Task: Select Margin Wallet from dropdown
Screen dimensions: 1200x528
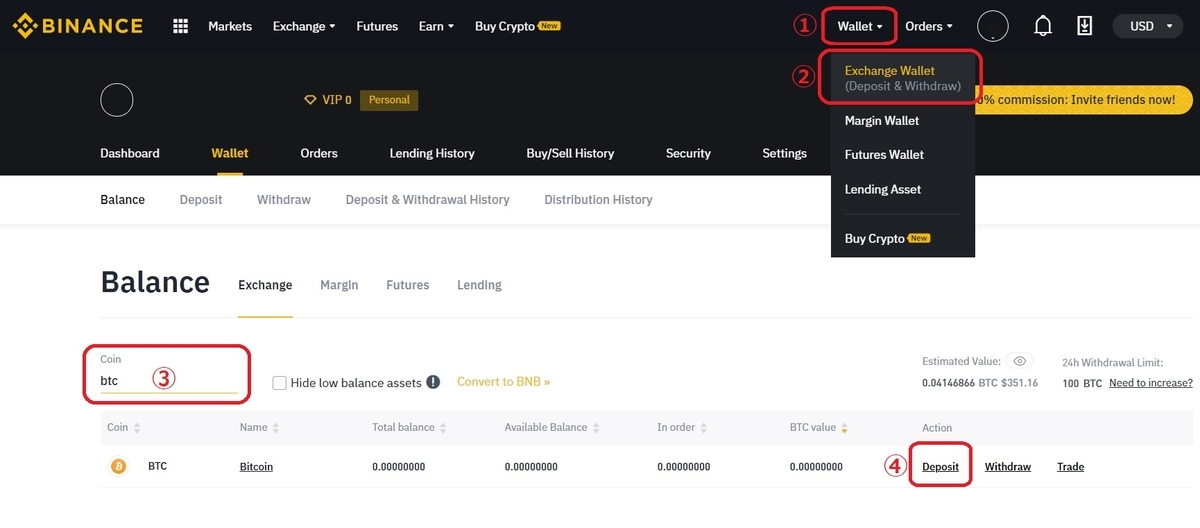Action: click(x=882, y=121)
